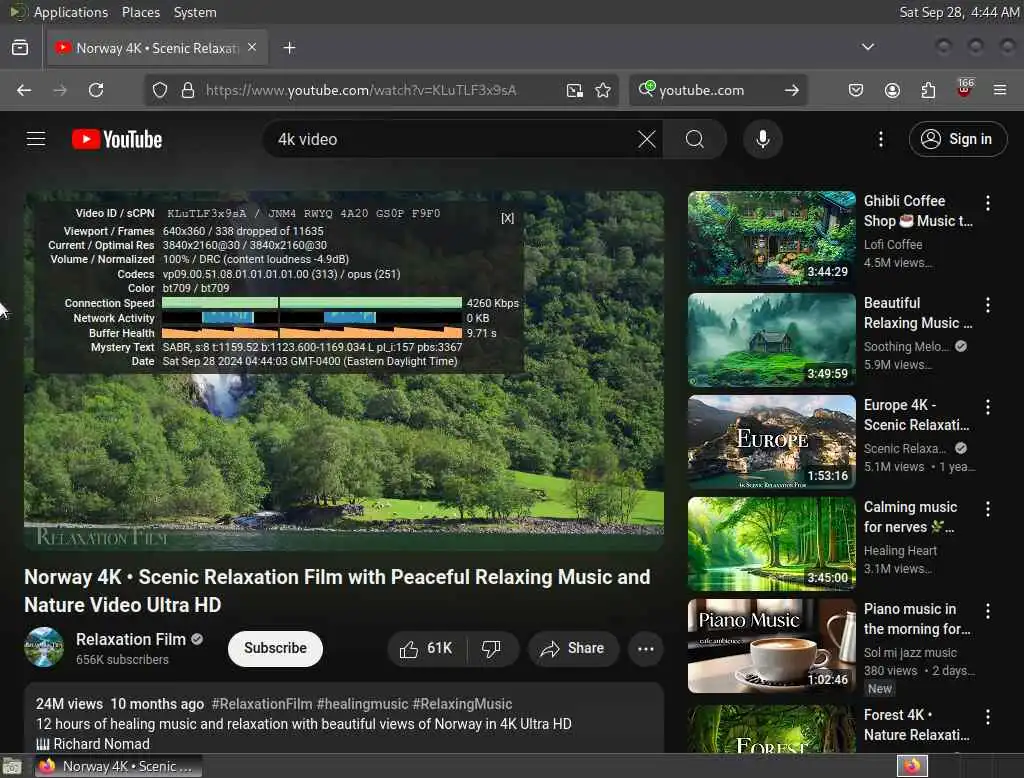Screen dimensions: 1024x778
Task: Open Calming music for nerves thumbnail
Action: (771, 543)
